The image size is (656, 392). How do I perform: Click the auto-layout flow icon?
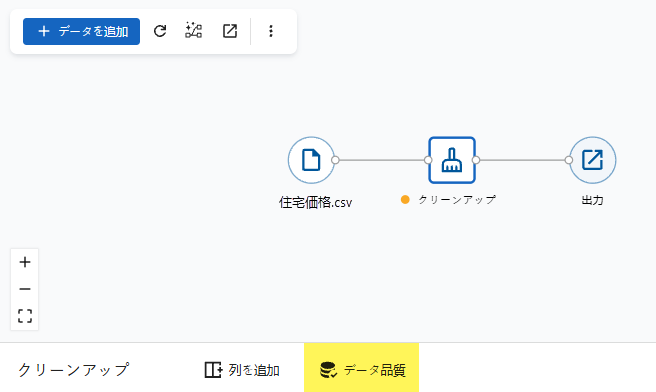click(194, 31)
